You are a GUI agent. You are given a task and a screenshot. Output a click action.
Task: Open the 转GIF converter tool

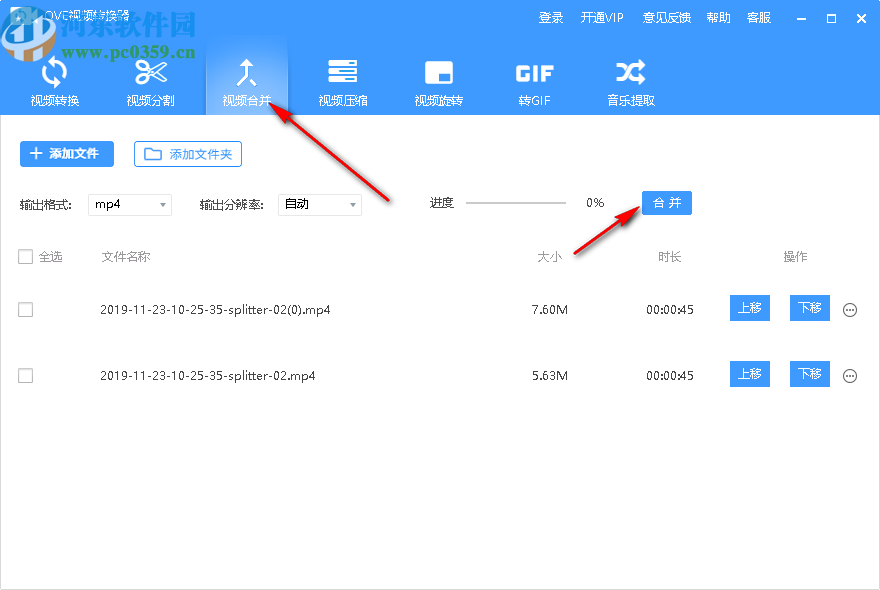click(534, 82)
